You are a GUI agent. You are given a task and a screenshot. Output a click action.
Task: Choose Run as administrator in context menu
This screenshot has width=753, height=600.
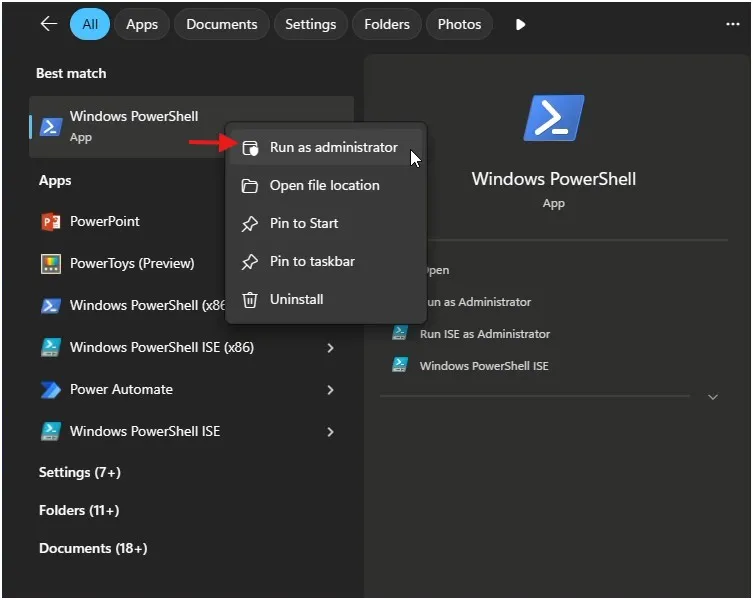coord(326,147)
